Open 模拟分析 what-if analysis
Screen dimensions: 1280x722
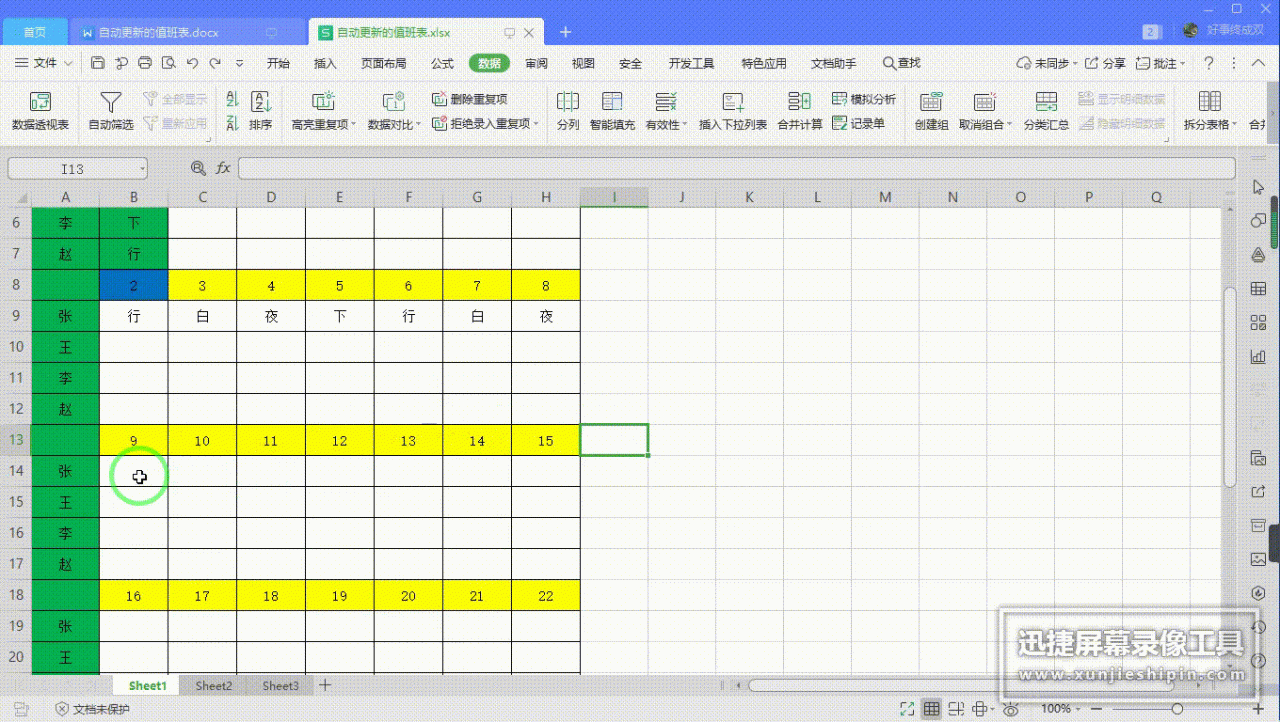tap(864, 99)
